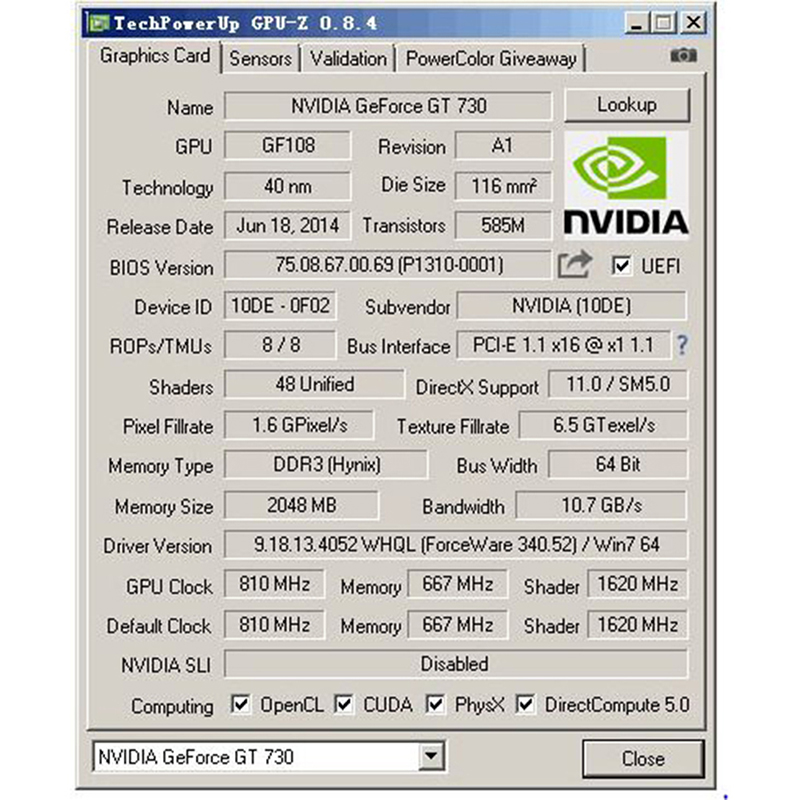This screenshot has width=800, height=800.
Task: Toggle the UEFI checkbox
Action: [x=622, y=266]
